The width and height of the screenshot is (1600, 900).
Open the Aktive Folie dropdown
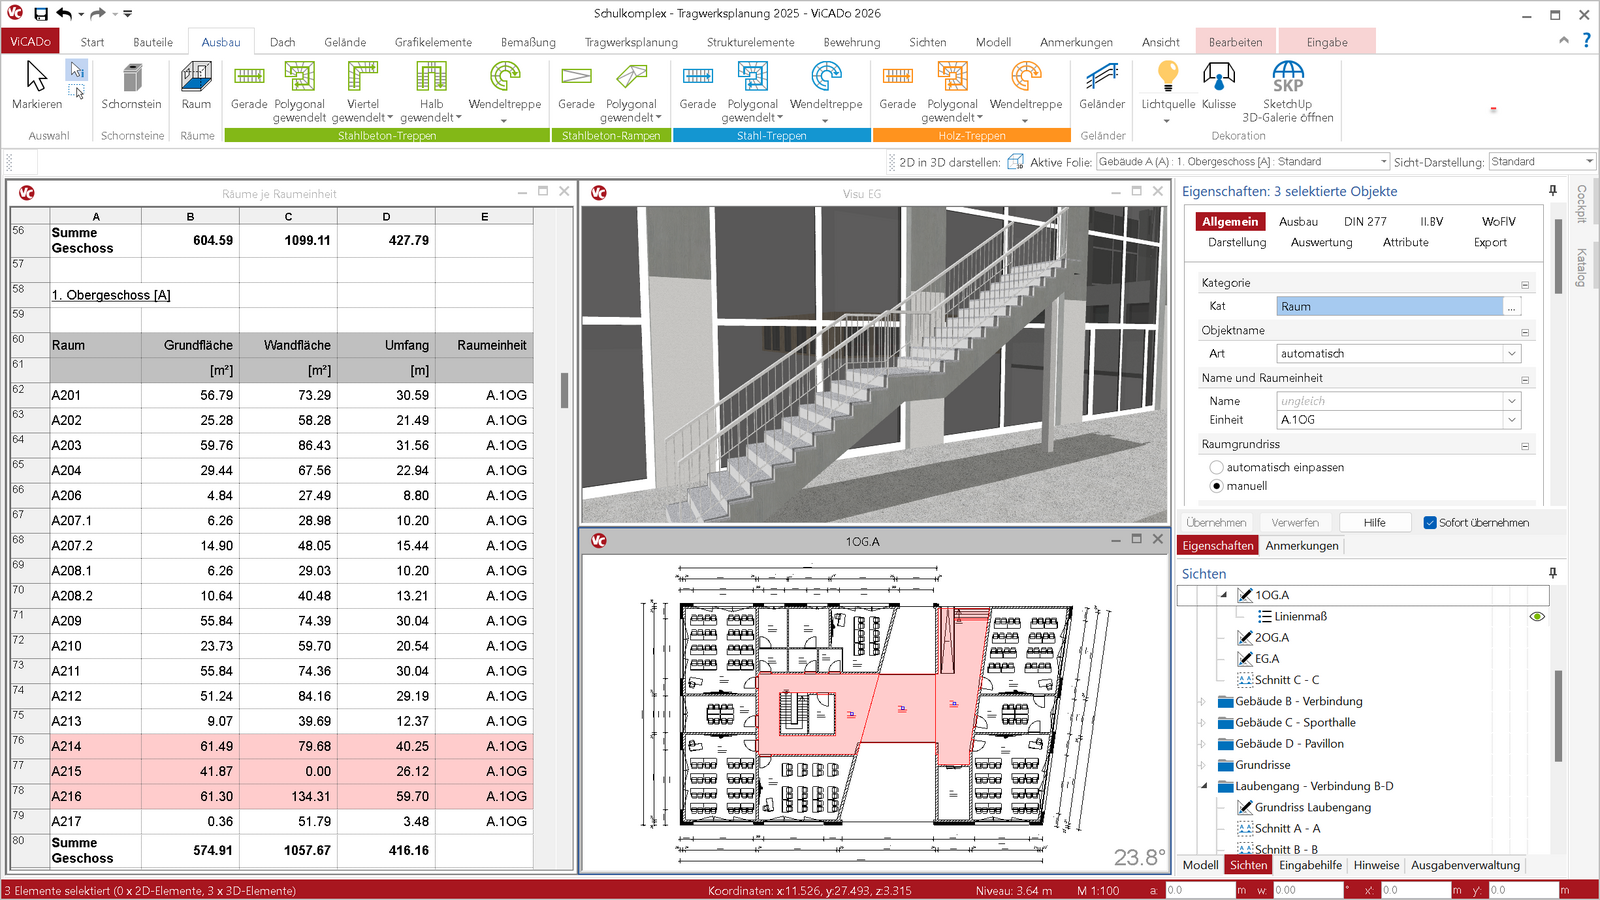pyautogui.click(x=1384, y=162)
